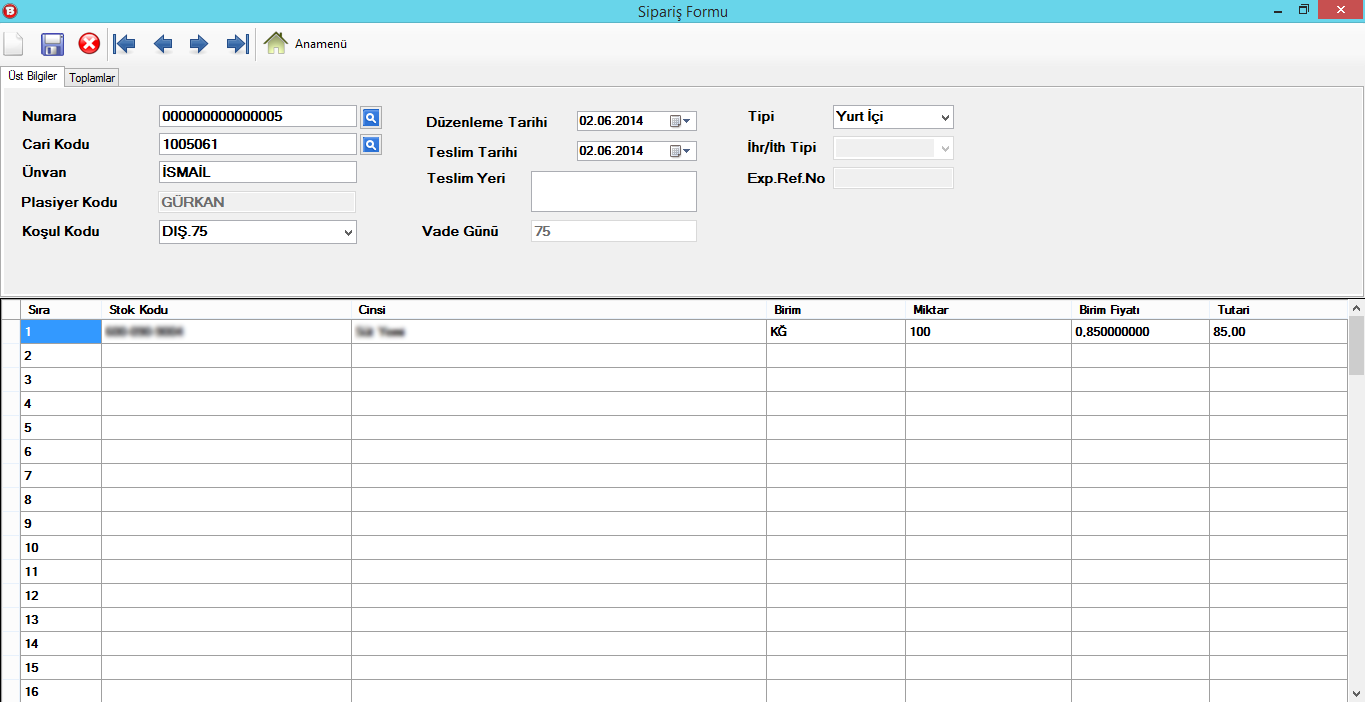This screenshot has height=702, width=1365.
Task: Expand the Koşul Kodu dropdown
Action: (x=348, y=233)
